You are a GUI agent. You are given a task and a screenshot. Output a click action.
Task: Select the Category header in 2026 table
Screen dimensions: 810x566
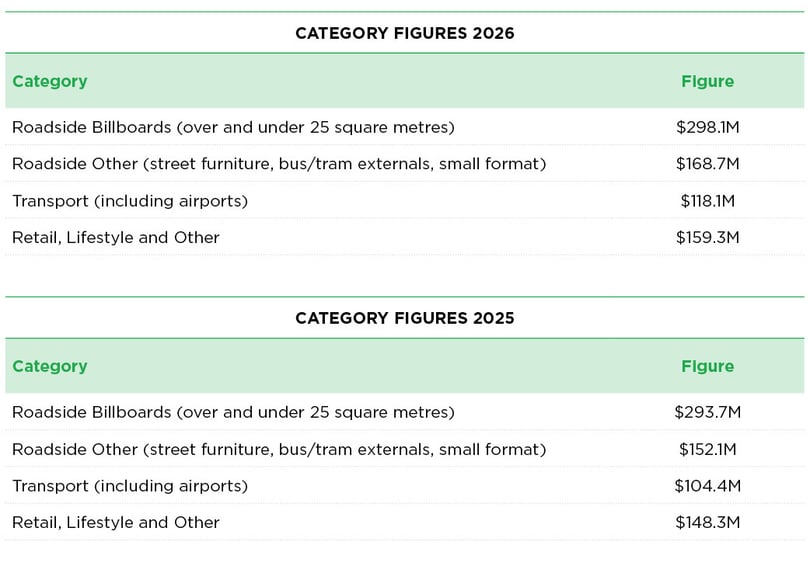click(x=50, y=82)
